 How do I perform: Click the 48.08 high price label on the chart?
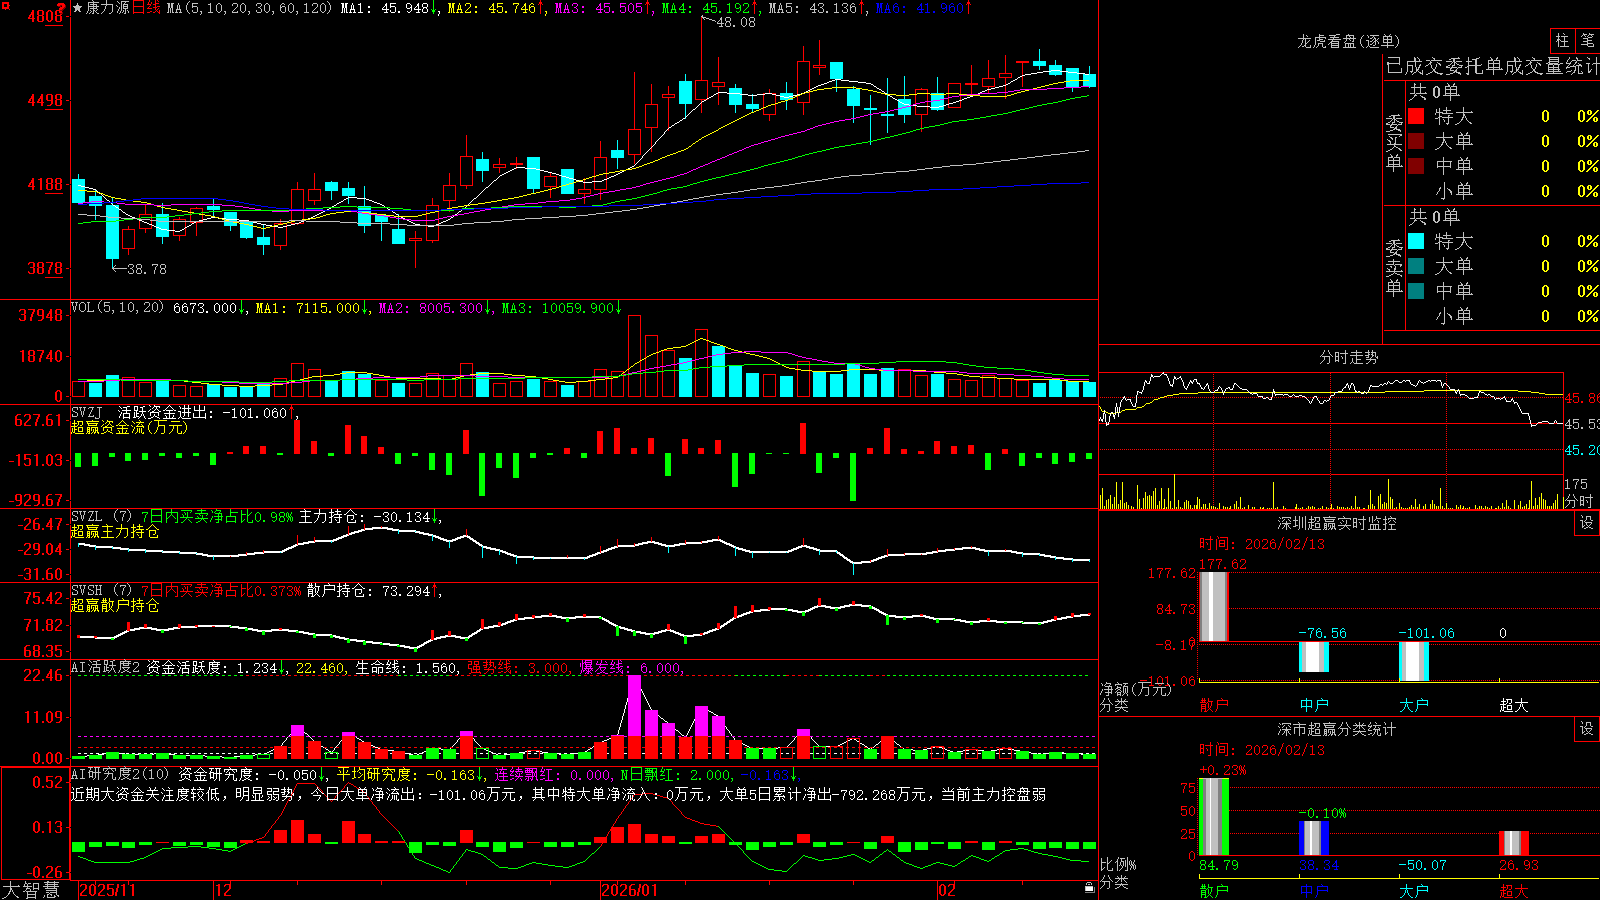[x=736, y=22]
